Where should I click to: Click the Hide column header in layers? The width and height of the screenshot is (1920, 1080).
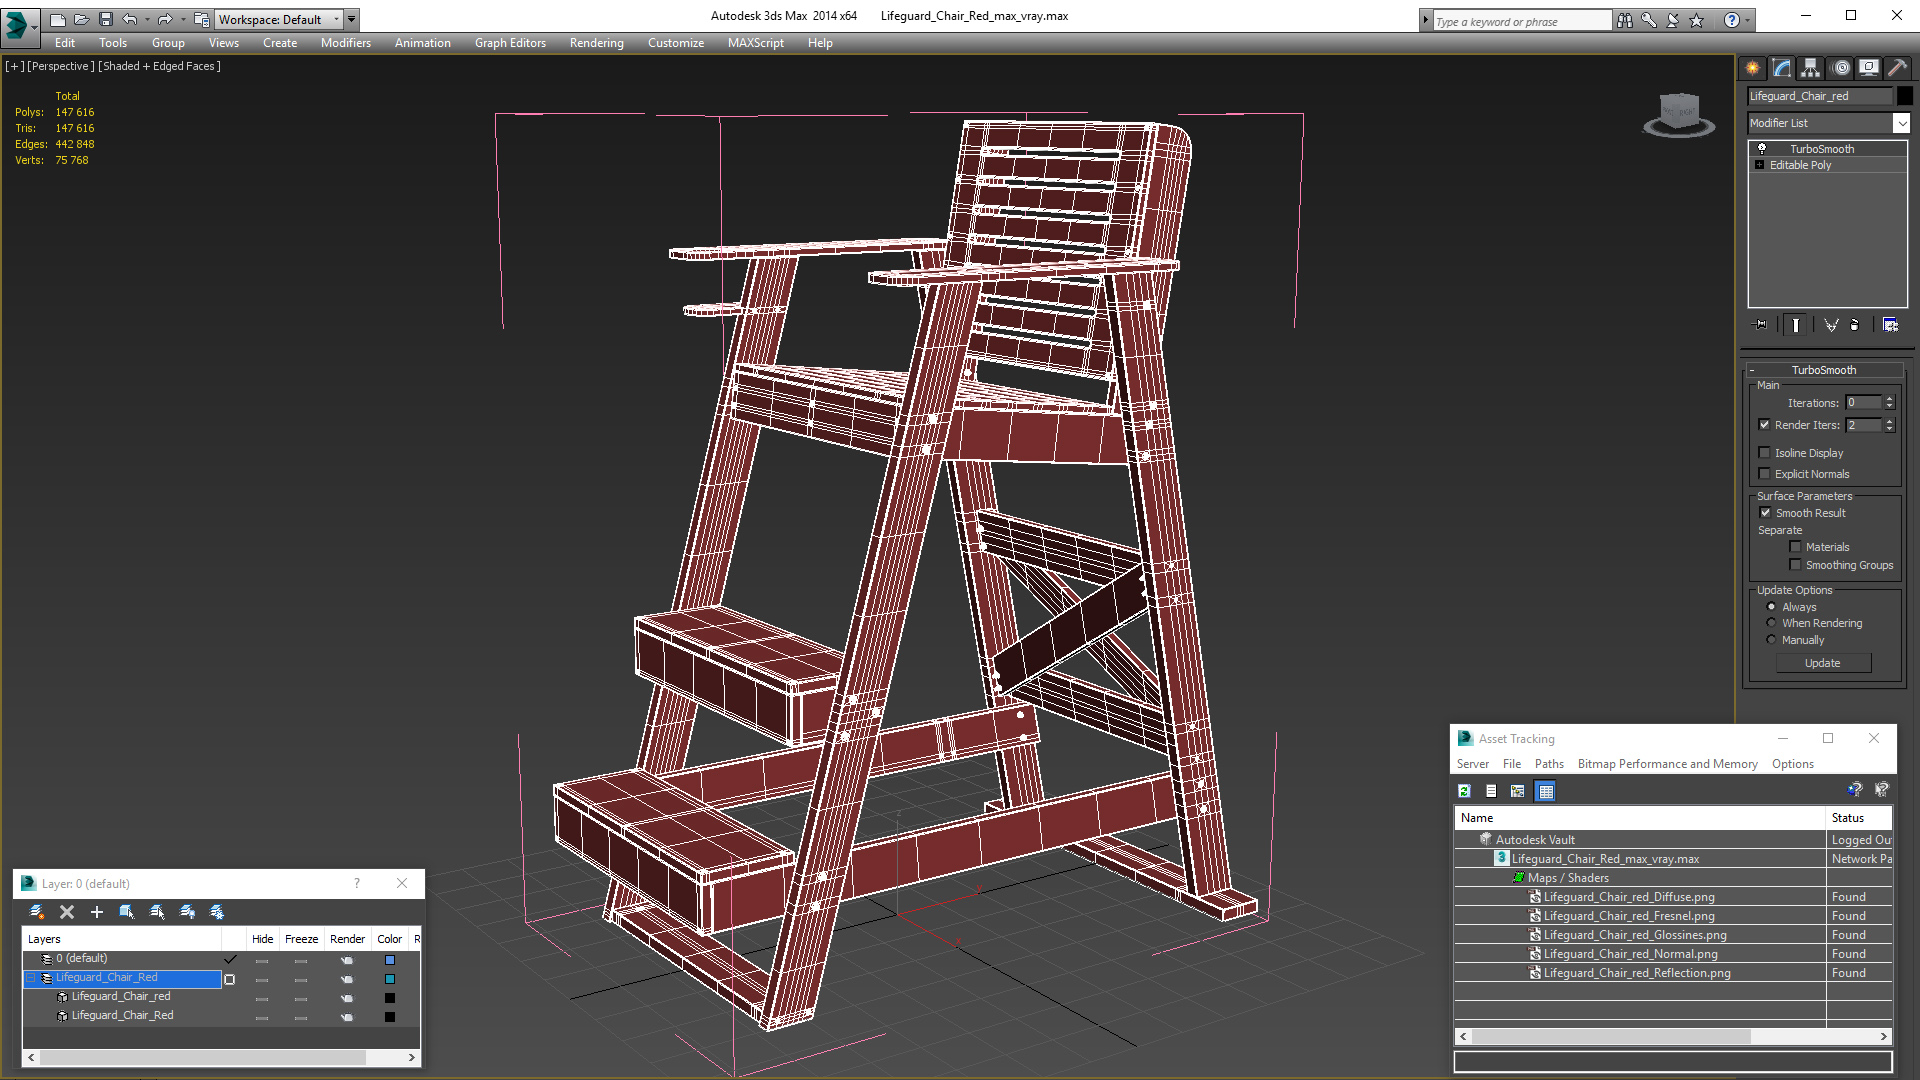pos(262,939)
